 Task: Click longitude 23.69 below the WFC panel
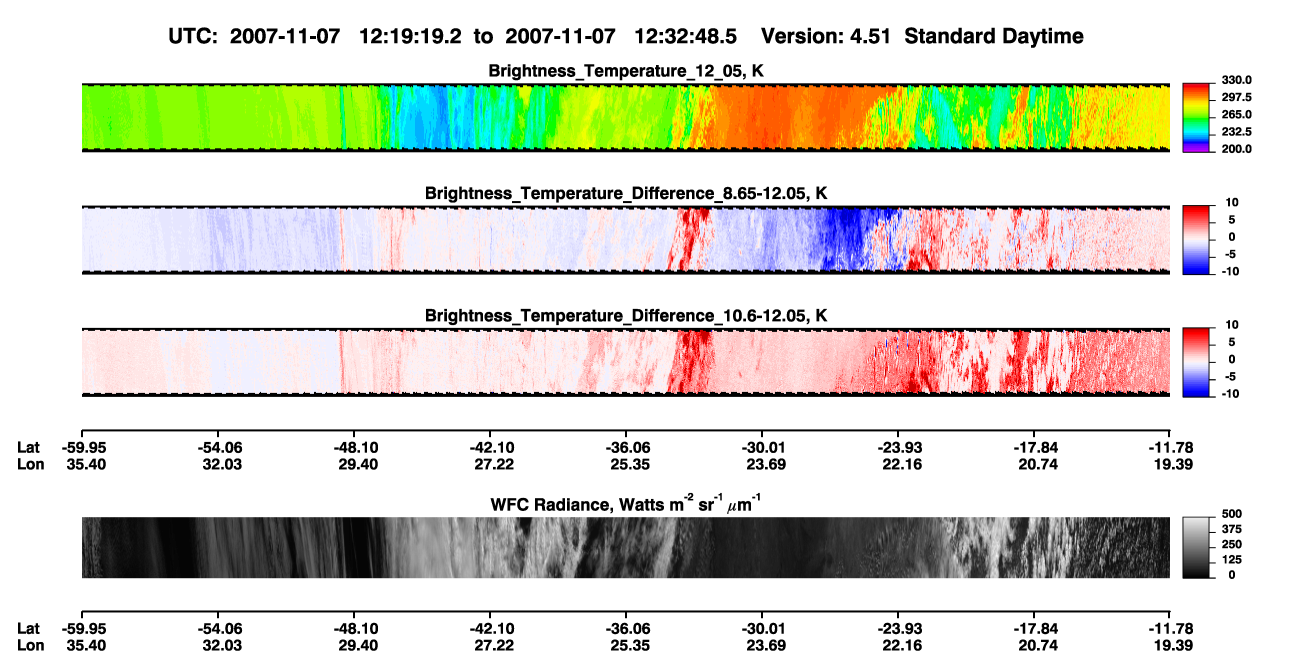[762, 644]
